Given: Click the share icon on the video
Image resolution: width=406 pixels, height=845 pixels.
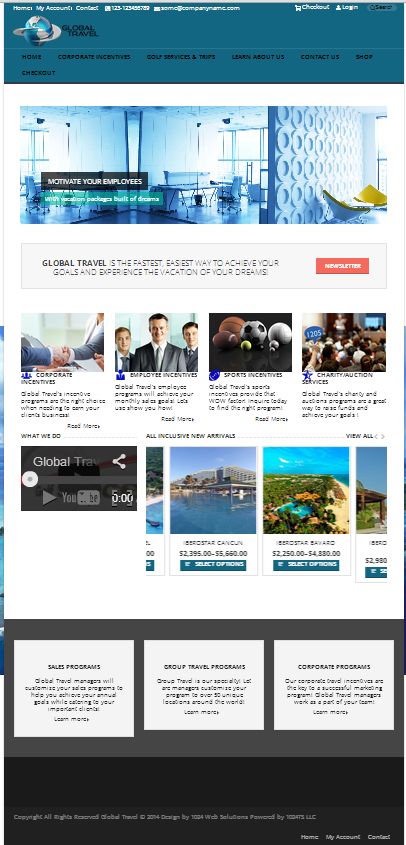Looking at the screenshot, I should [119, 461].
